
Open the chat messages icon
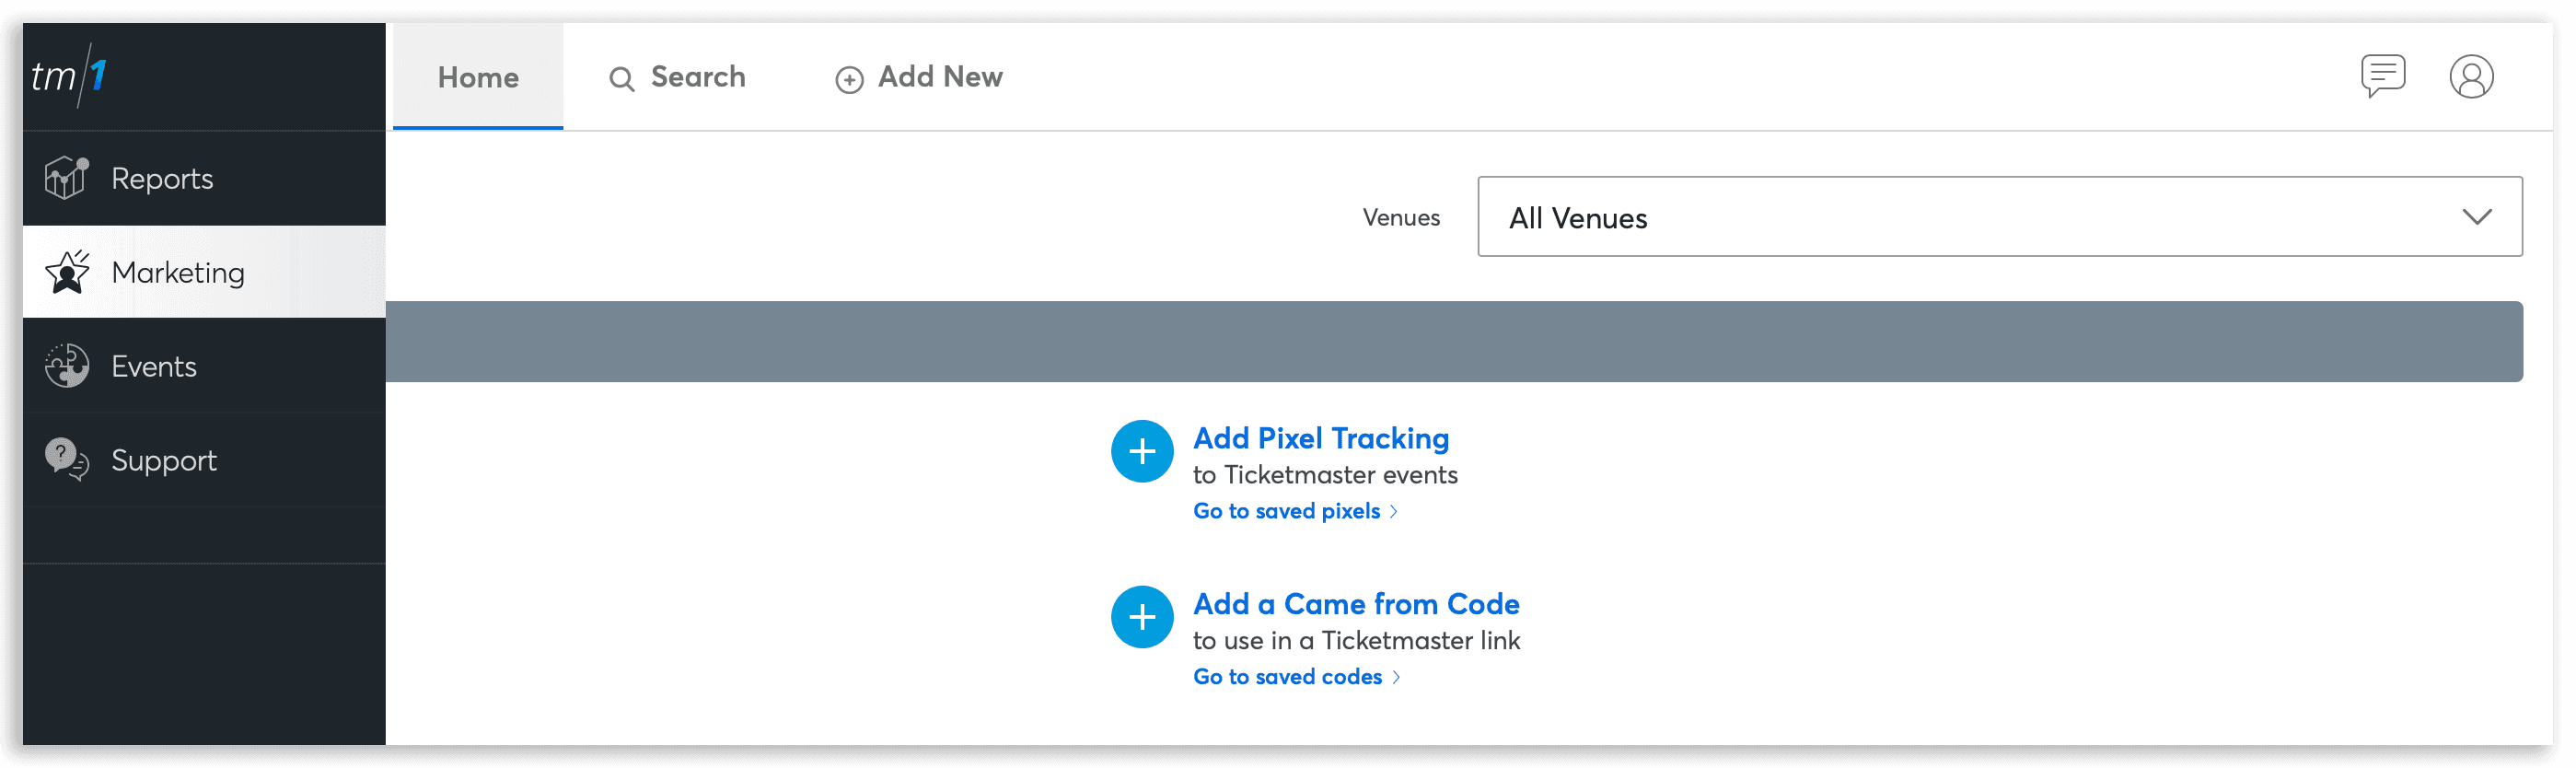pyautogui.click(x=2383, y=76)
